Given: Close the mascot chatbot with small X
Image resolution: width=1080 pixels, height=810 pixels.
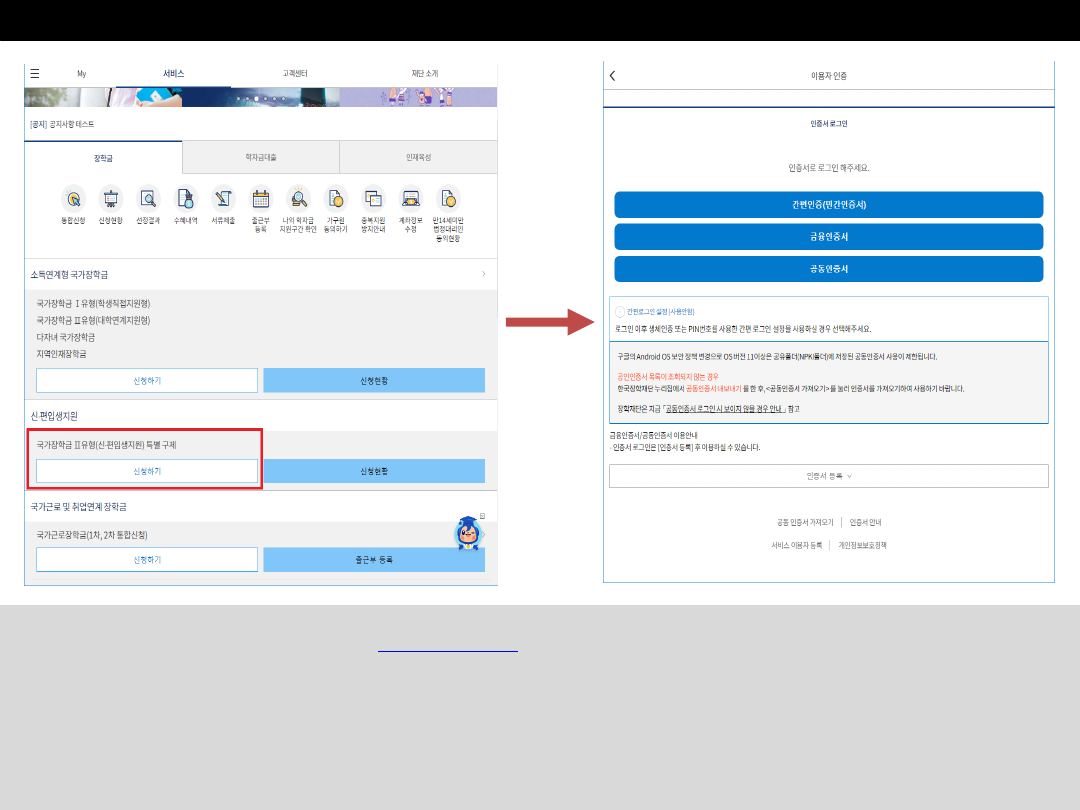Looking at the screenshot, I should (482, 516).
